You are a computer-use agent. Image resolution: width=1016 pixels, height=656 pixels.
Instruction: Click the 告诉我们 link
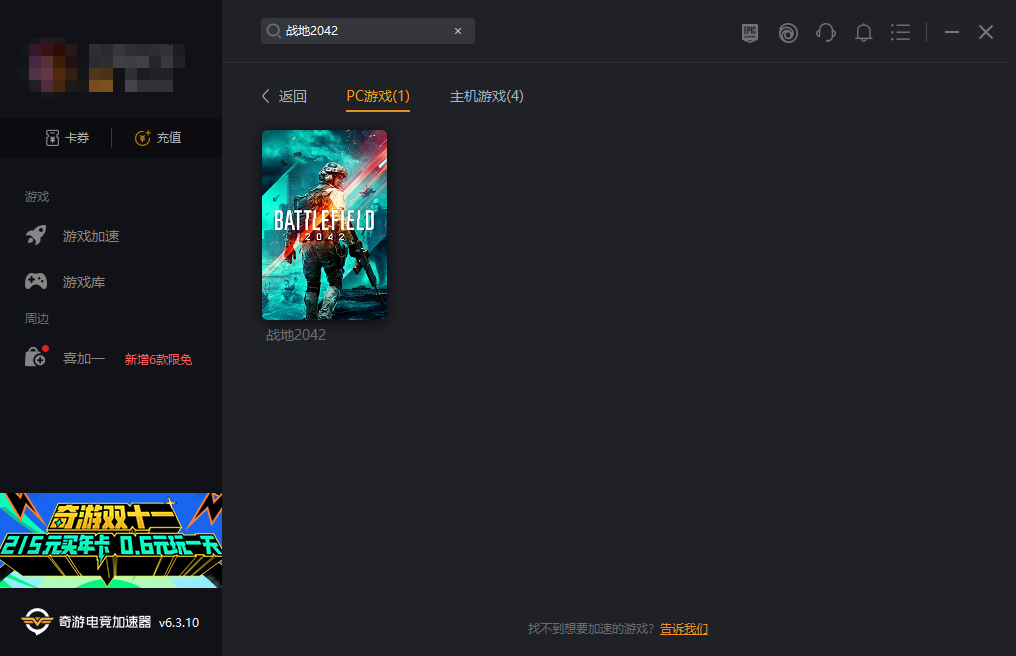tap(684, 629)
